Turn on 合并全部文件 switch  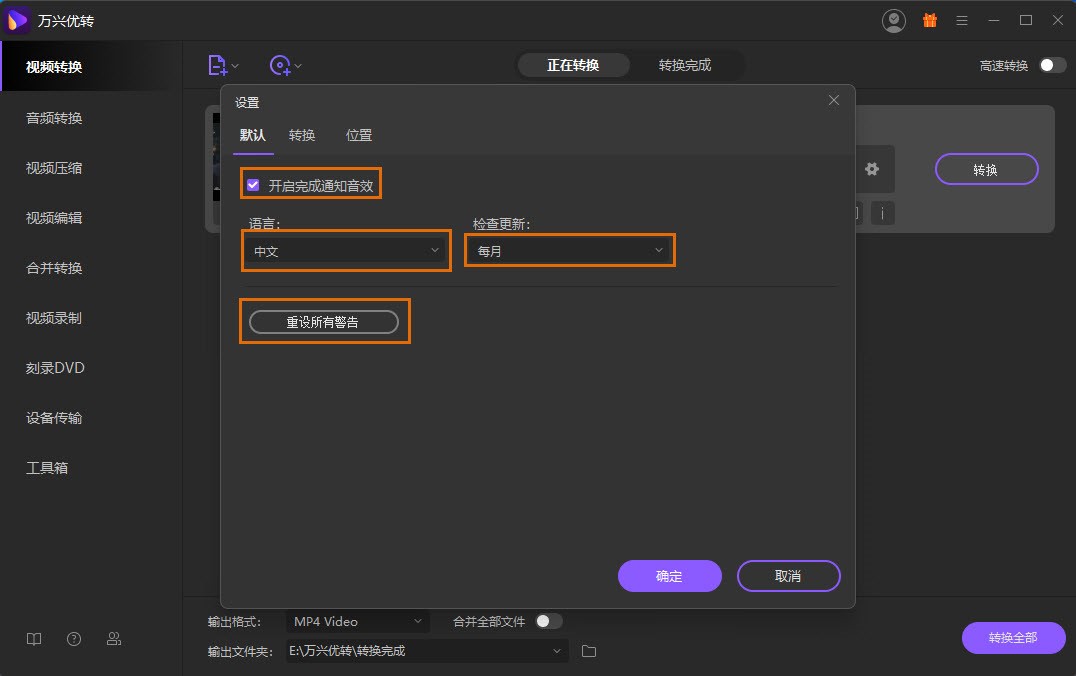548,621
